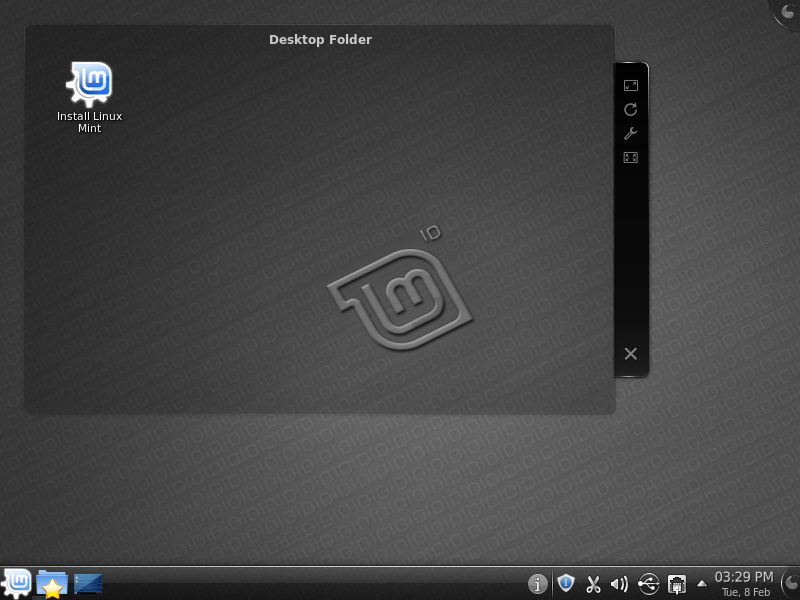
Task: Click the rotate handle on the widget toolbar
Action: click(631, 111)
